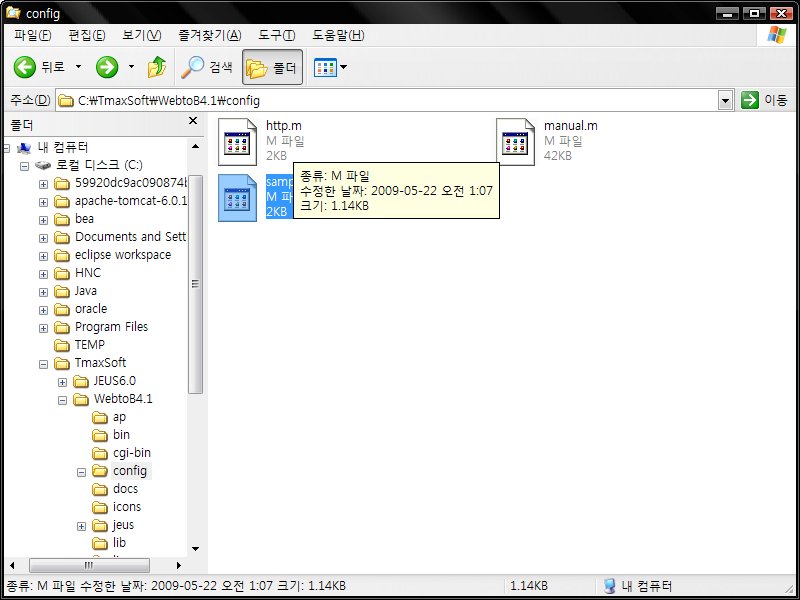The image size is (800, 600).
Task: Collapse the WebtoB4.1 folder node
Action: click(x=62, y=401)
